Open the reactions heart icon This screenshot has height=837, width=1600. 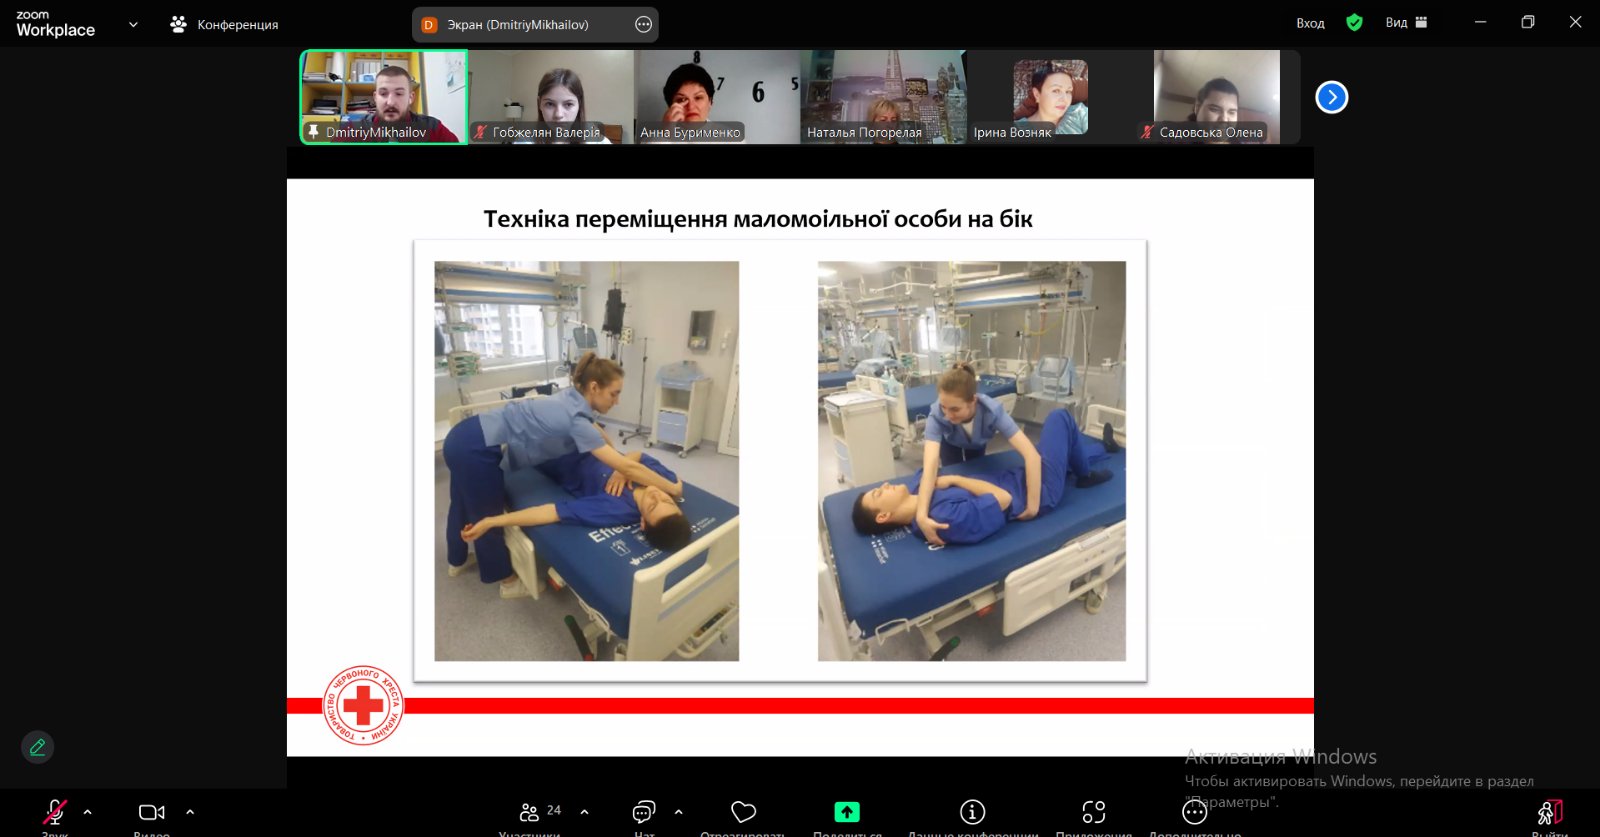743,812
